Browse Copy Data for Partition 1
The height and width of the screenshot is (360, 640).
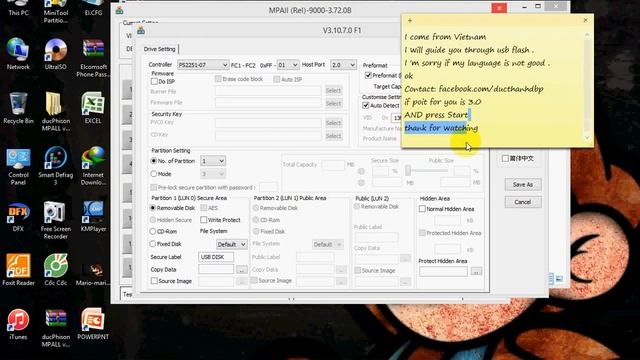pos(242,269)
